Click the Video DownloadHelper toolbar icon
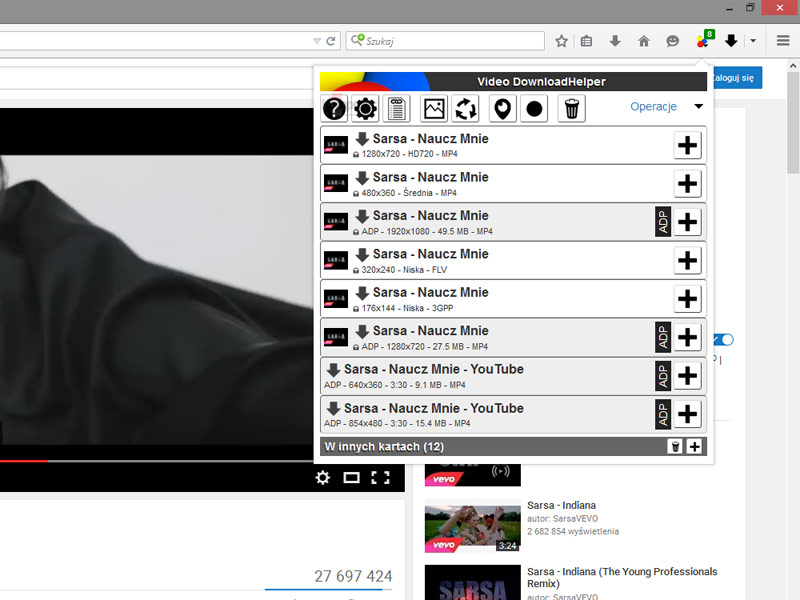This screenshot has height=600, width=800. (x=704, y=40)
